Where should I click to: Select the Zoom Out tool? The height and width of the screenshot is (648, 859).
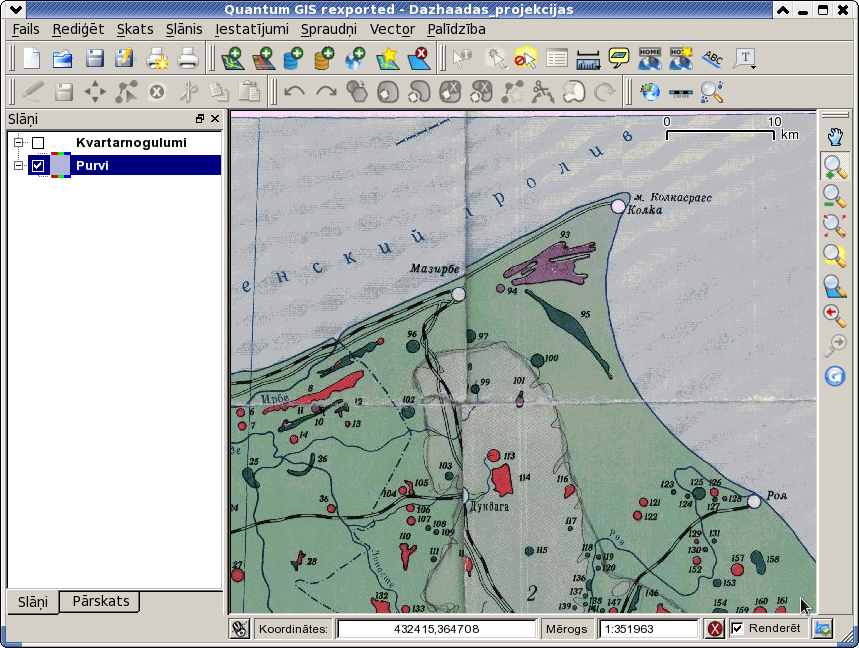coord(835,196)
